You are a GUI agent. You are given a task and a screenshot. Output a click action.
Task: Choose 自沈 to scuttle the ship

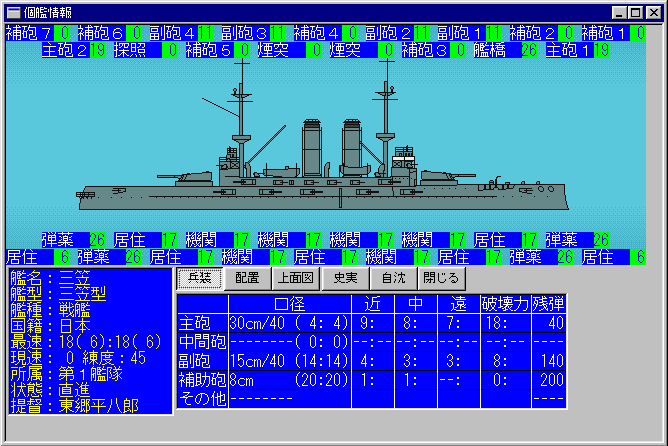coord(394,279)
